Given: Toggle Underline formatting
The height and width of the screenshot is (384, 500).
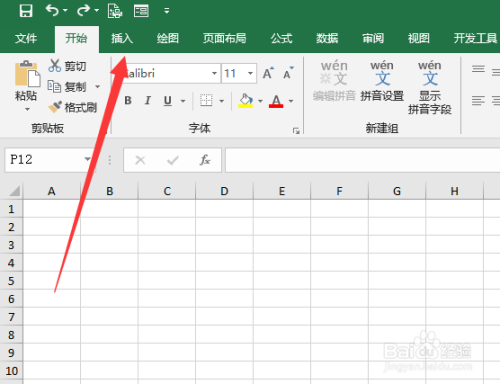Looking at the screenshot, I should (x=168, y=100).
